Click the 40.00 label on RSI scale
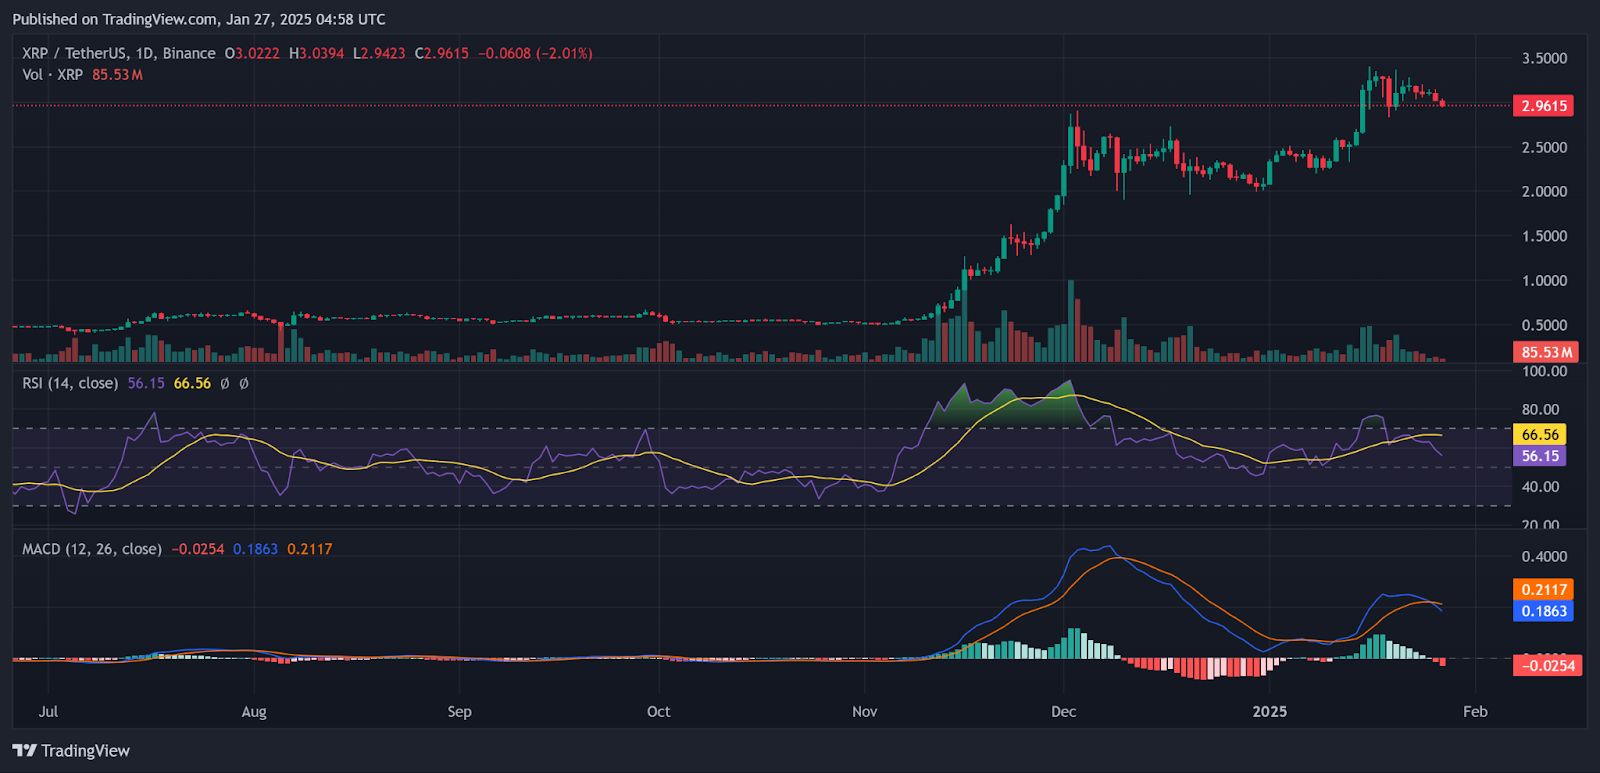This screenshot has width=1600, height=773. [1540, 487]
